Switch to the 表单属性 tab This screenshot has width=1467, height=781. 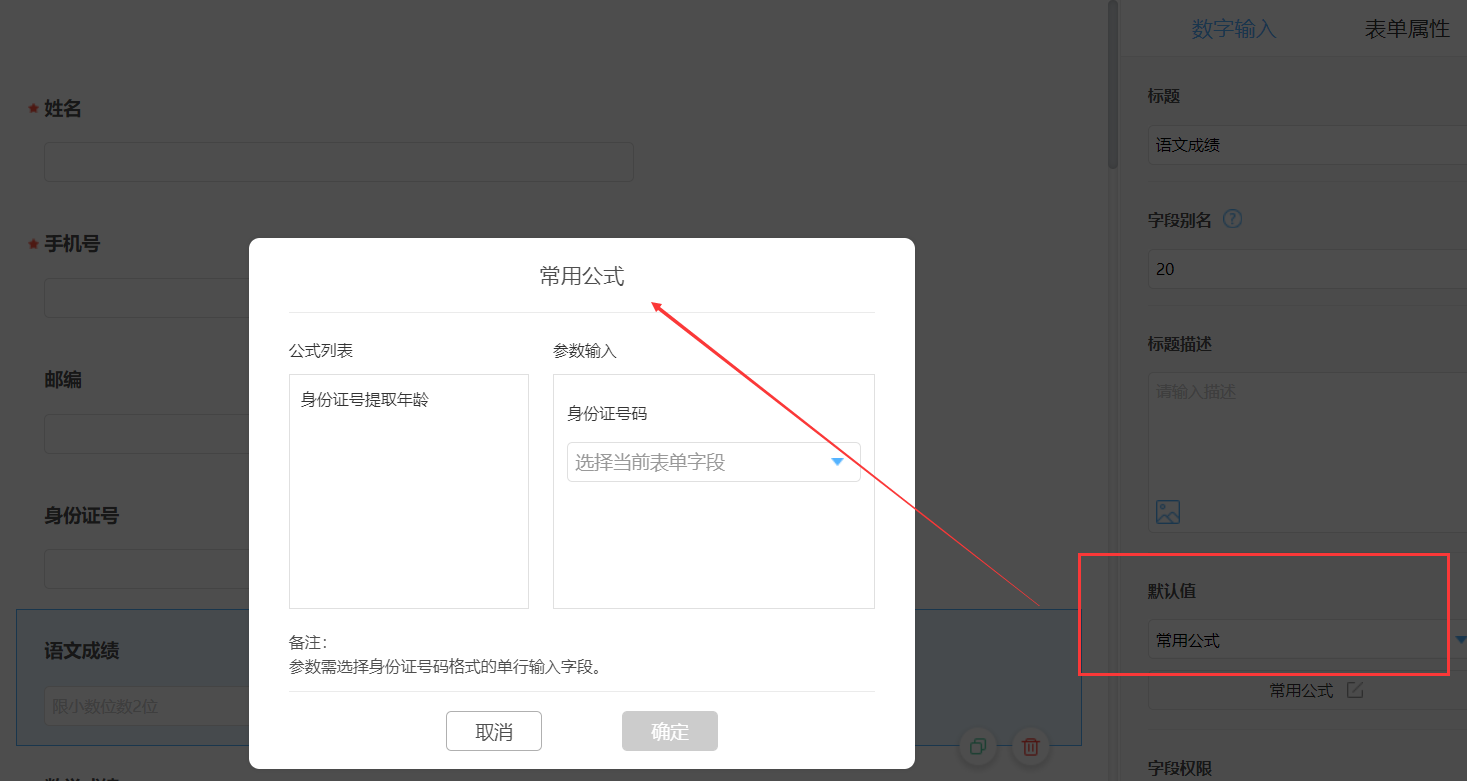click(x=1407, y=29)
